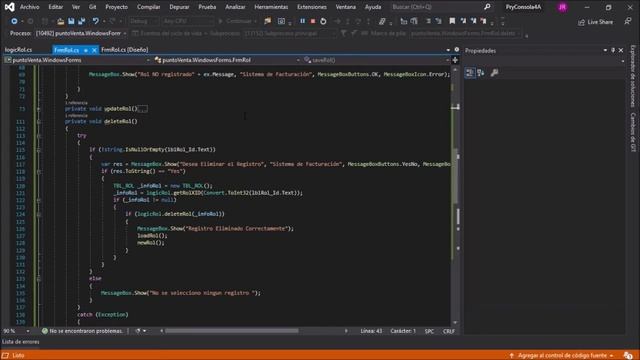Show categorized view in Propiedades
Screen dimensions: 640x360
click(x=470, y=73)
